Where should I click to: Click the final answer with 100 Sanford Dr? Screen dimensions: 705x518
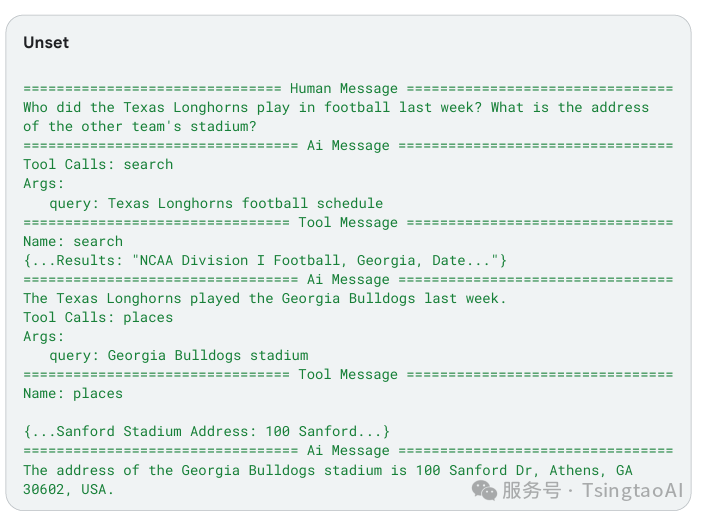(328, 480)
